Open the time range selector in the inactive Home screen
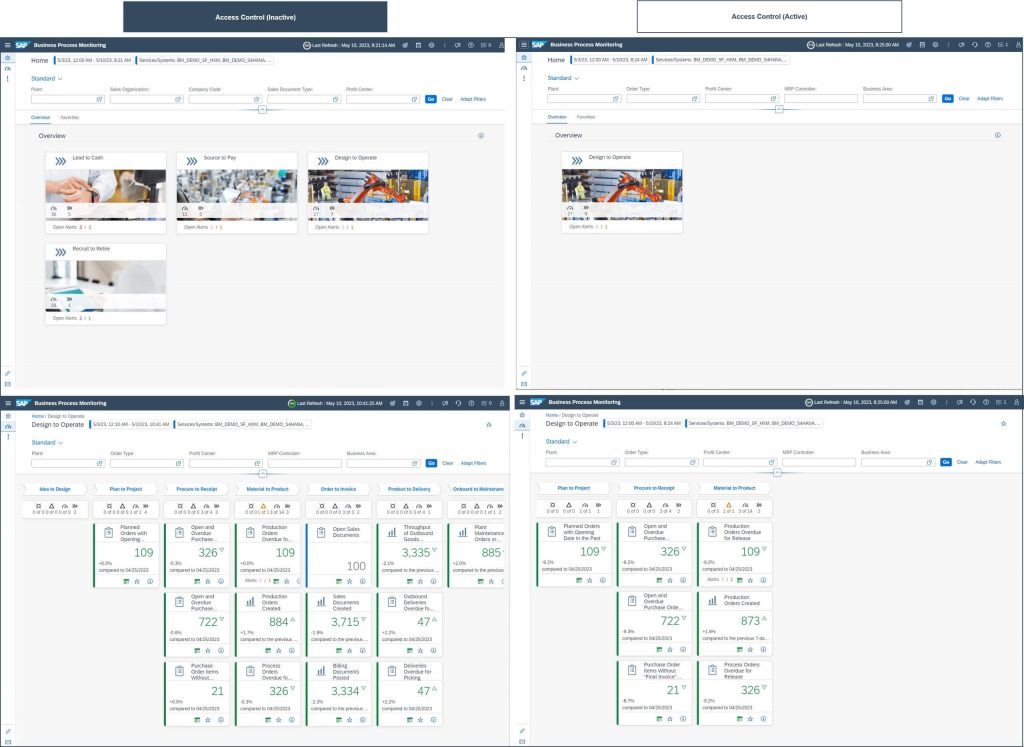Viewport: 1024px width, 747px height. [94, 60]
